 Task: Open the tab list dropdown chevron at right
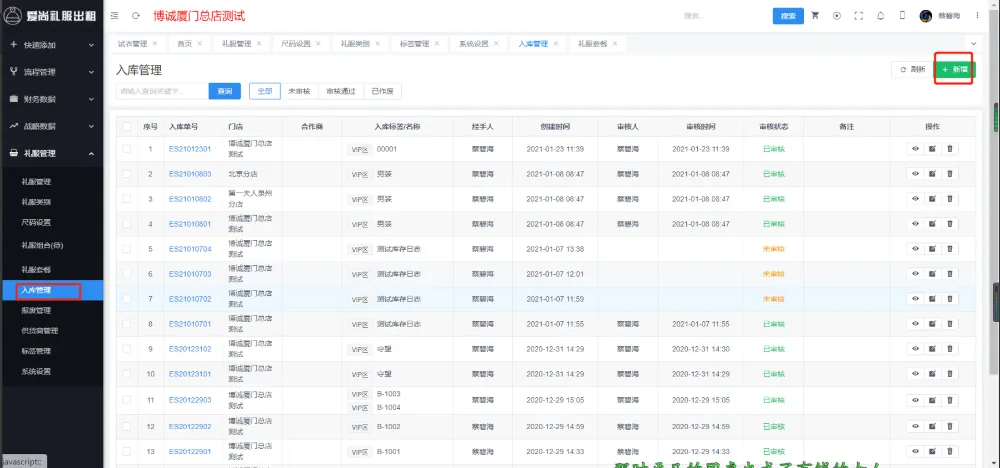[x=974, y=44]
